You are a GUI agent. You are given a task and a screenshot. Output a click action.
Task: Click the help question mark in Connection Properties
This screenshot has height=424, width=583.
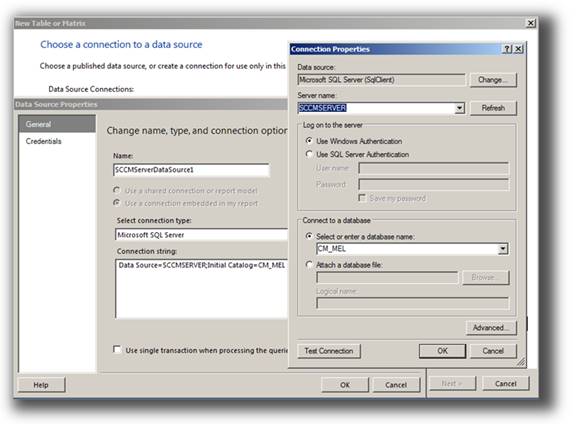pyautogui.click(x=507, y=49)
